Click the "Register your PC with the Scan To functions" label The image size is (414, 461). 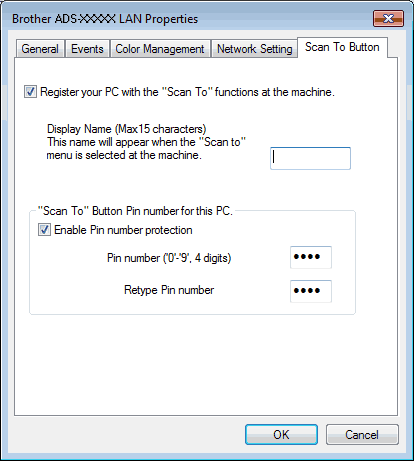(187, 92)
